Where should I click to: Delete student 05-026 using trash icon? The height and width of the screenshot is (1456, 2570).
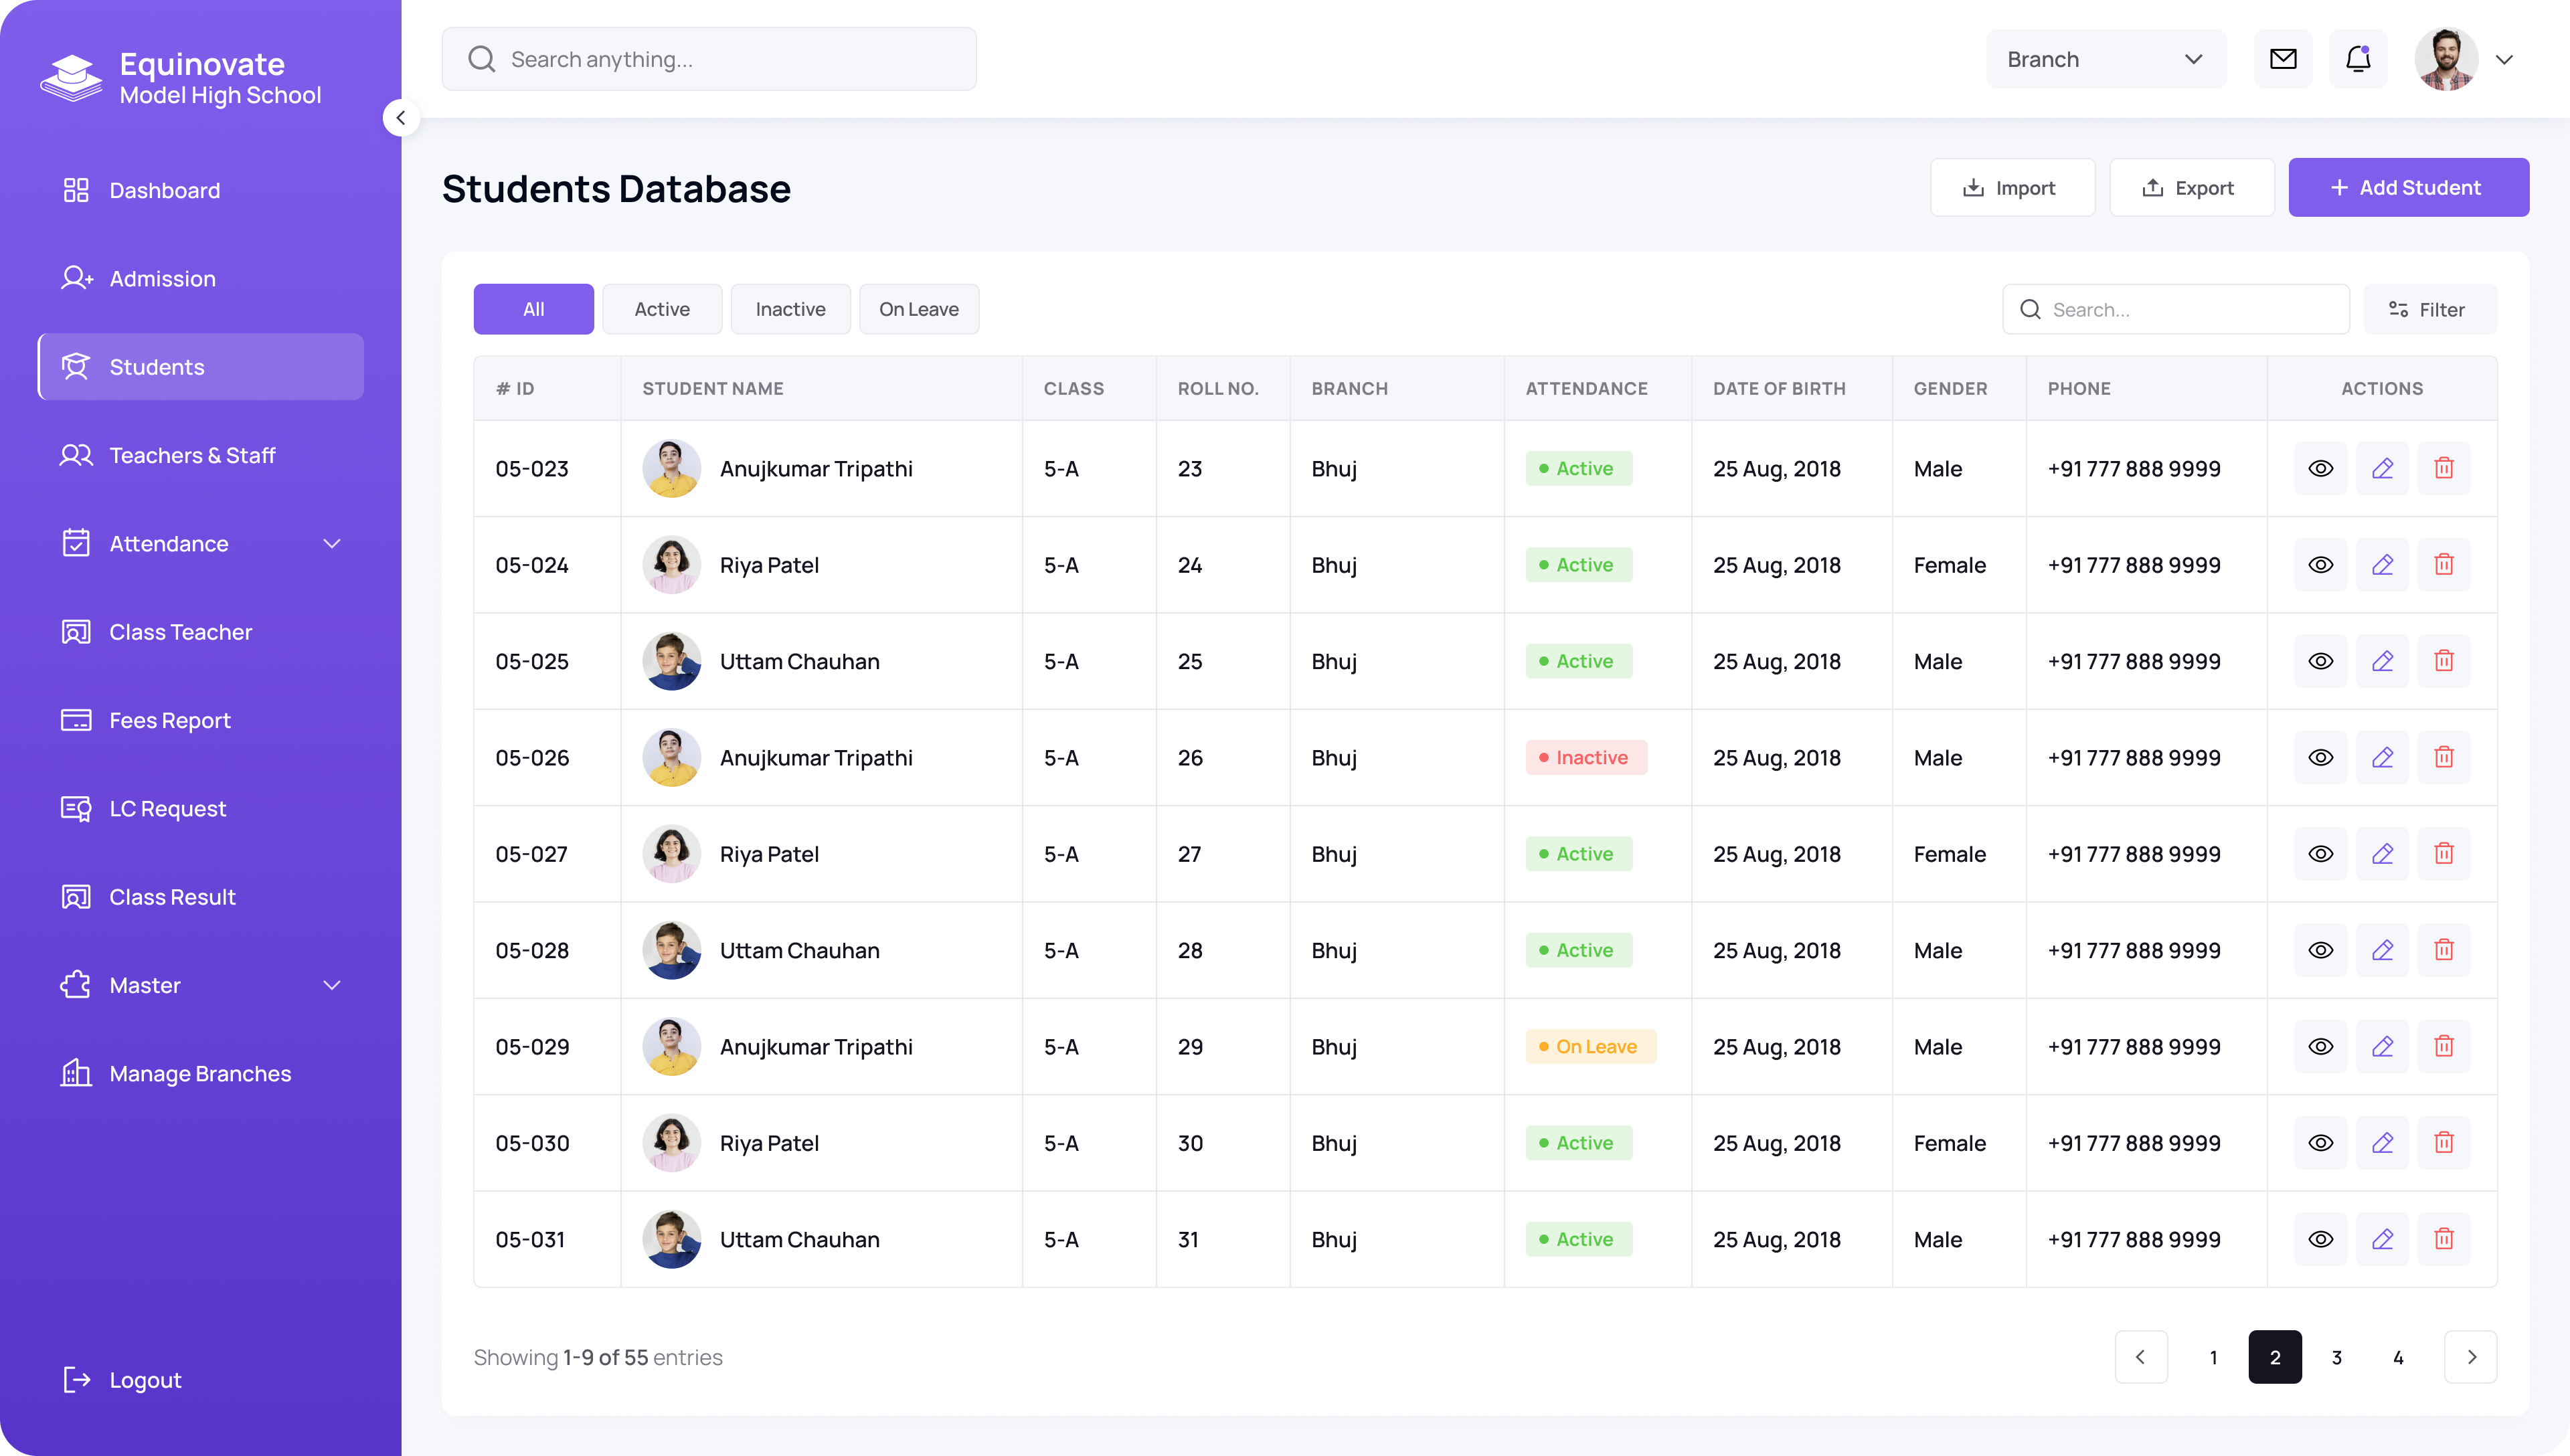point(2443,757)
